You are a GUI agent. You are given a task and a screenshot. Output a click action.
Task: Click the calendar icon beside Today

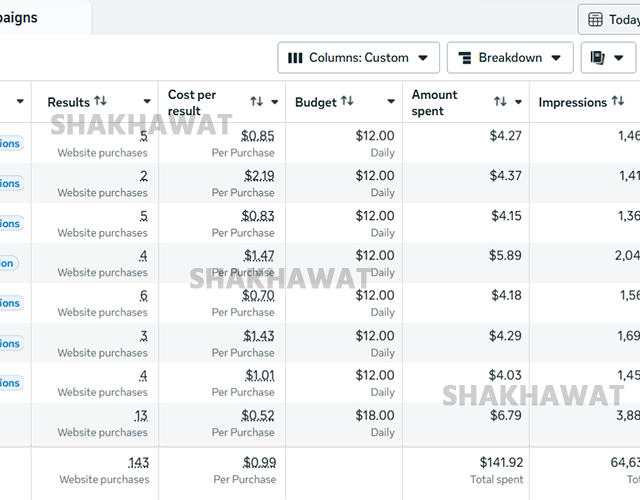coord(595,19)
